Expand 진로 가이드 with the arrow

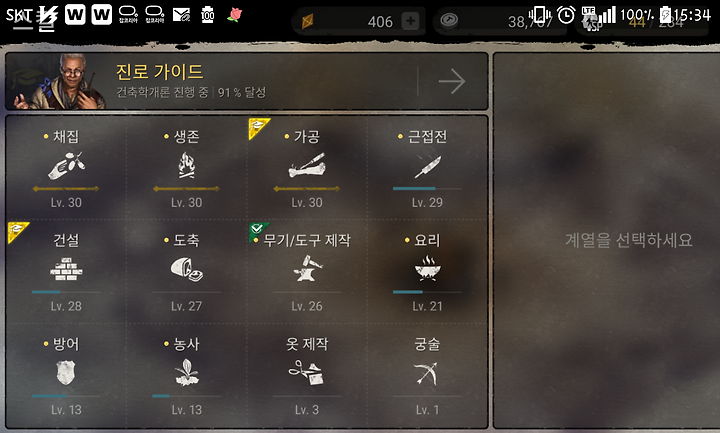coord(452,81)
